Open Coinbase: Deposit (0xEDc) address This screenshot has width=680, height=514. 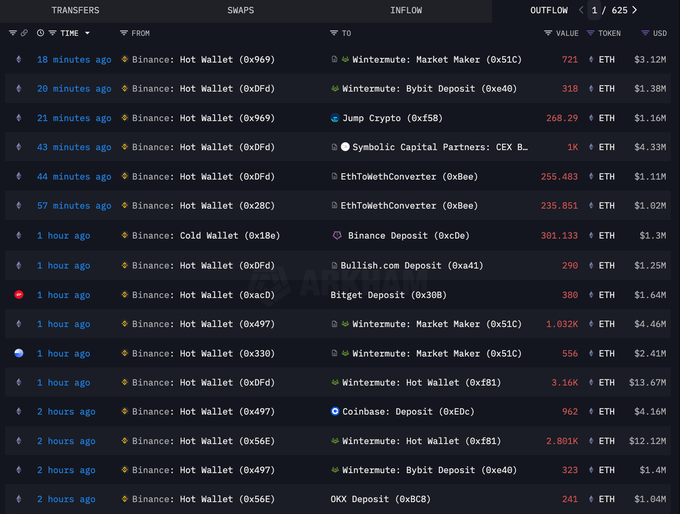[x=409, y=411]
